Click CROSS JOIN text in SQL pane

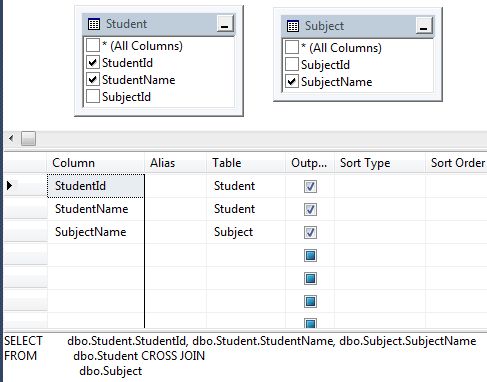pos(173,356)
